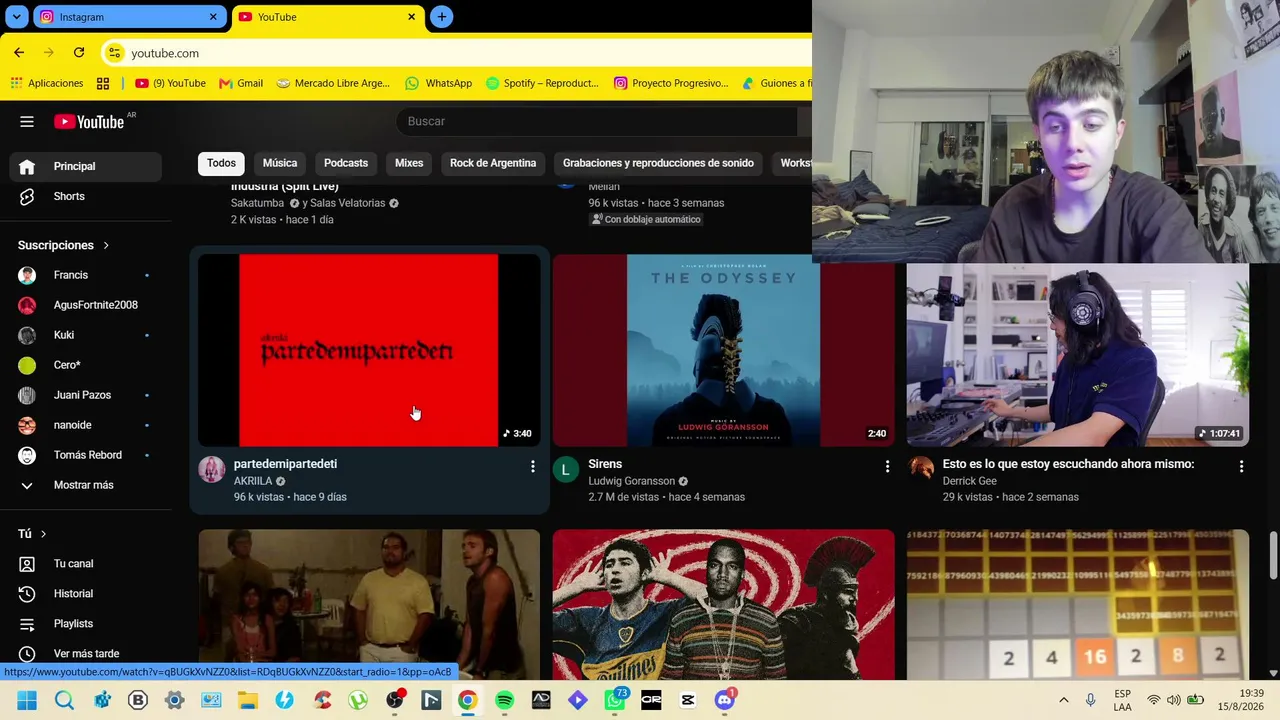The image size is (1280, 720).
Task: Open CapCut from the taskbar
Action: (x=688, y=700)
